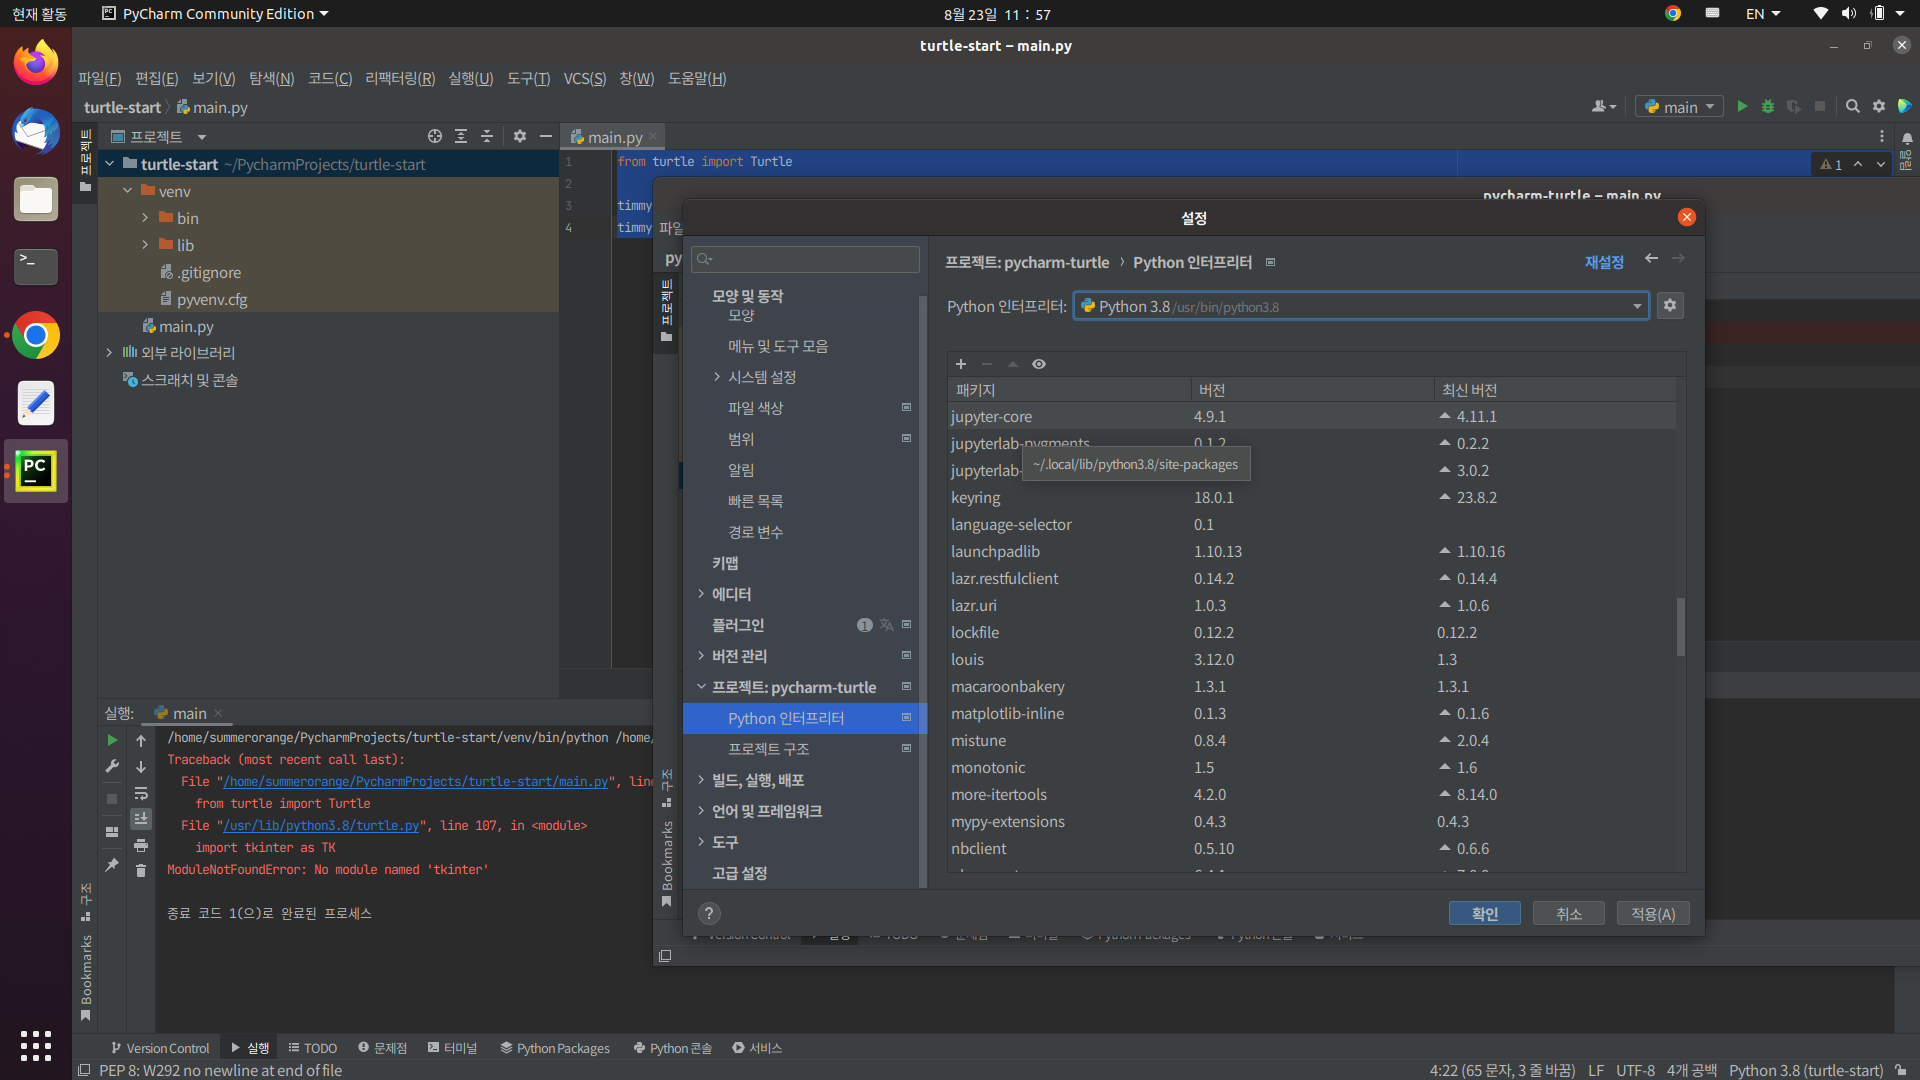Rerun the program in the run panel
1920x1080 pixels.
[x=111, y=739]
